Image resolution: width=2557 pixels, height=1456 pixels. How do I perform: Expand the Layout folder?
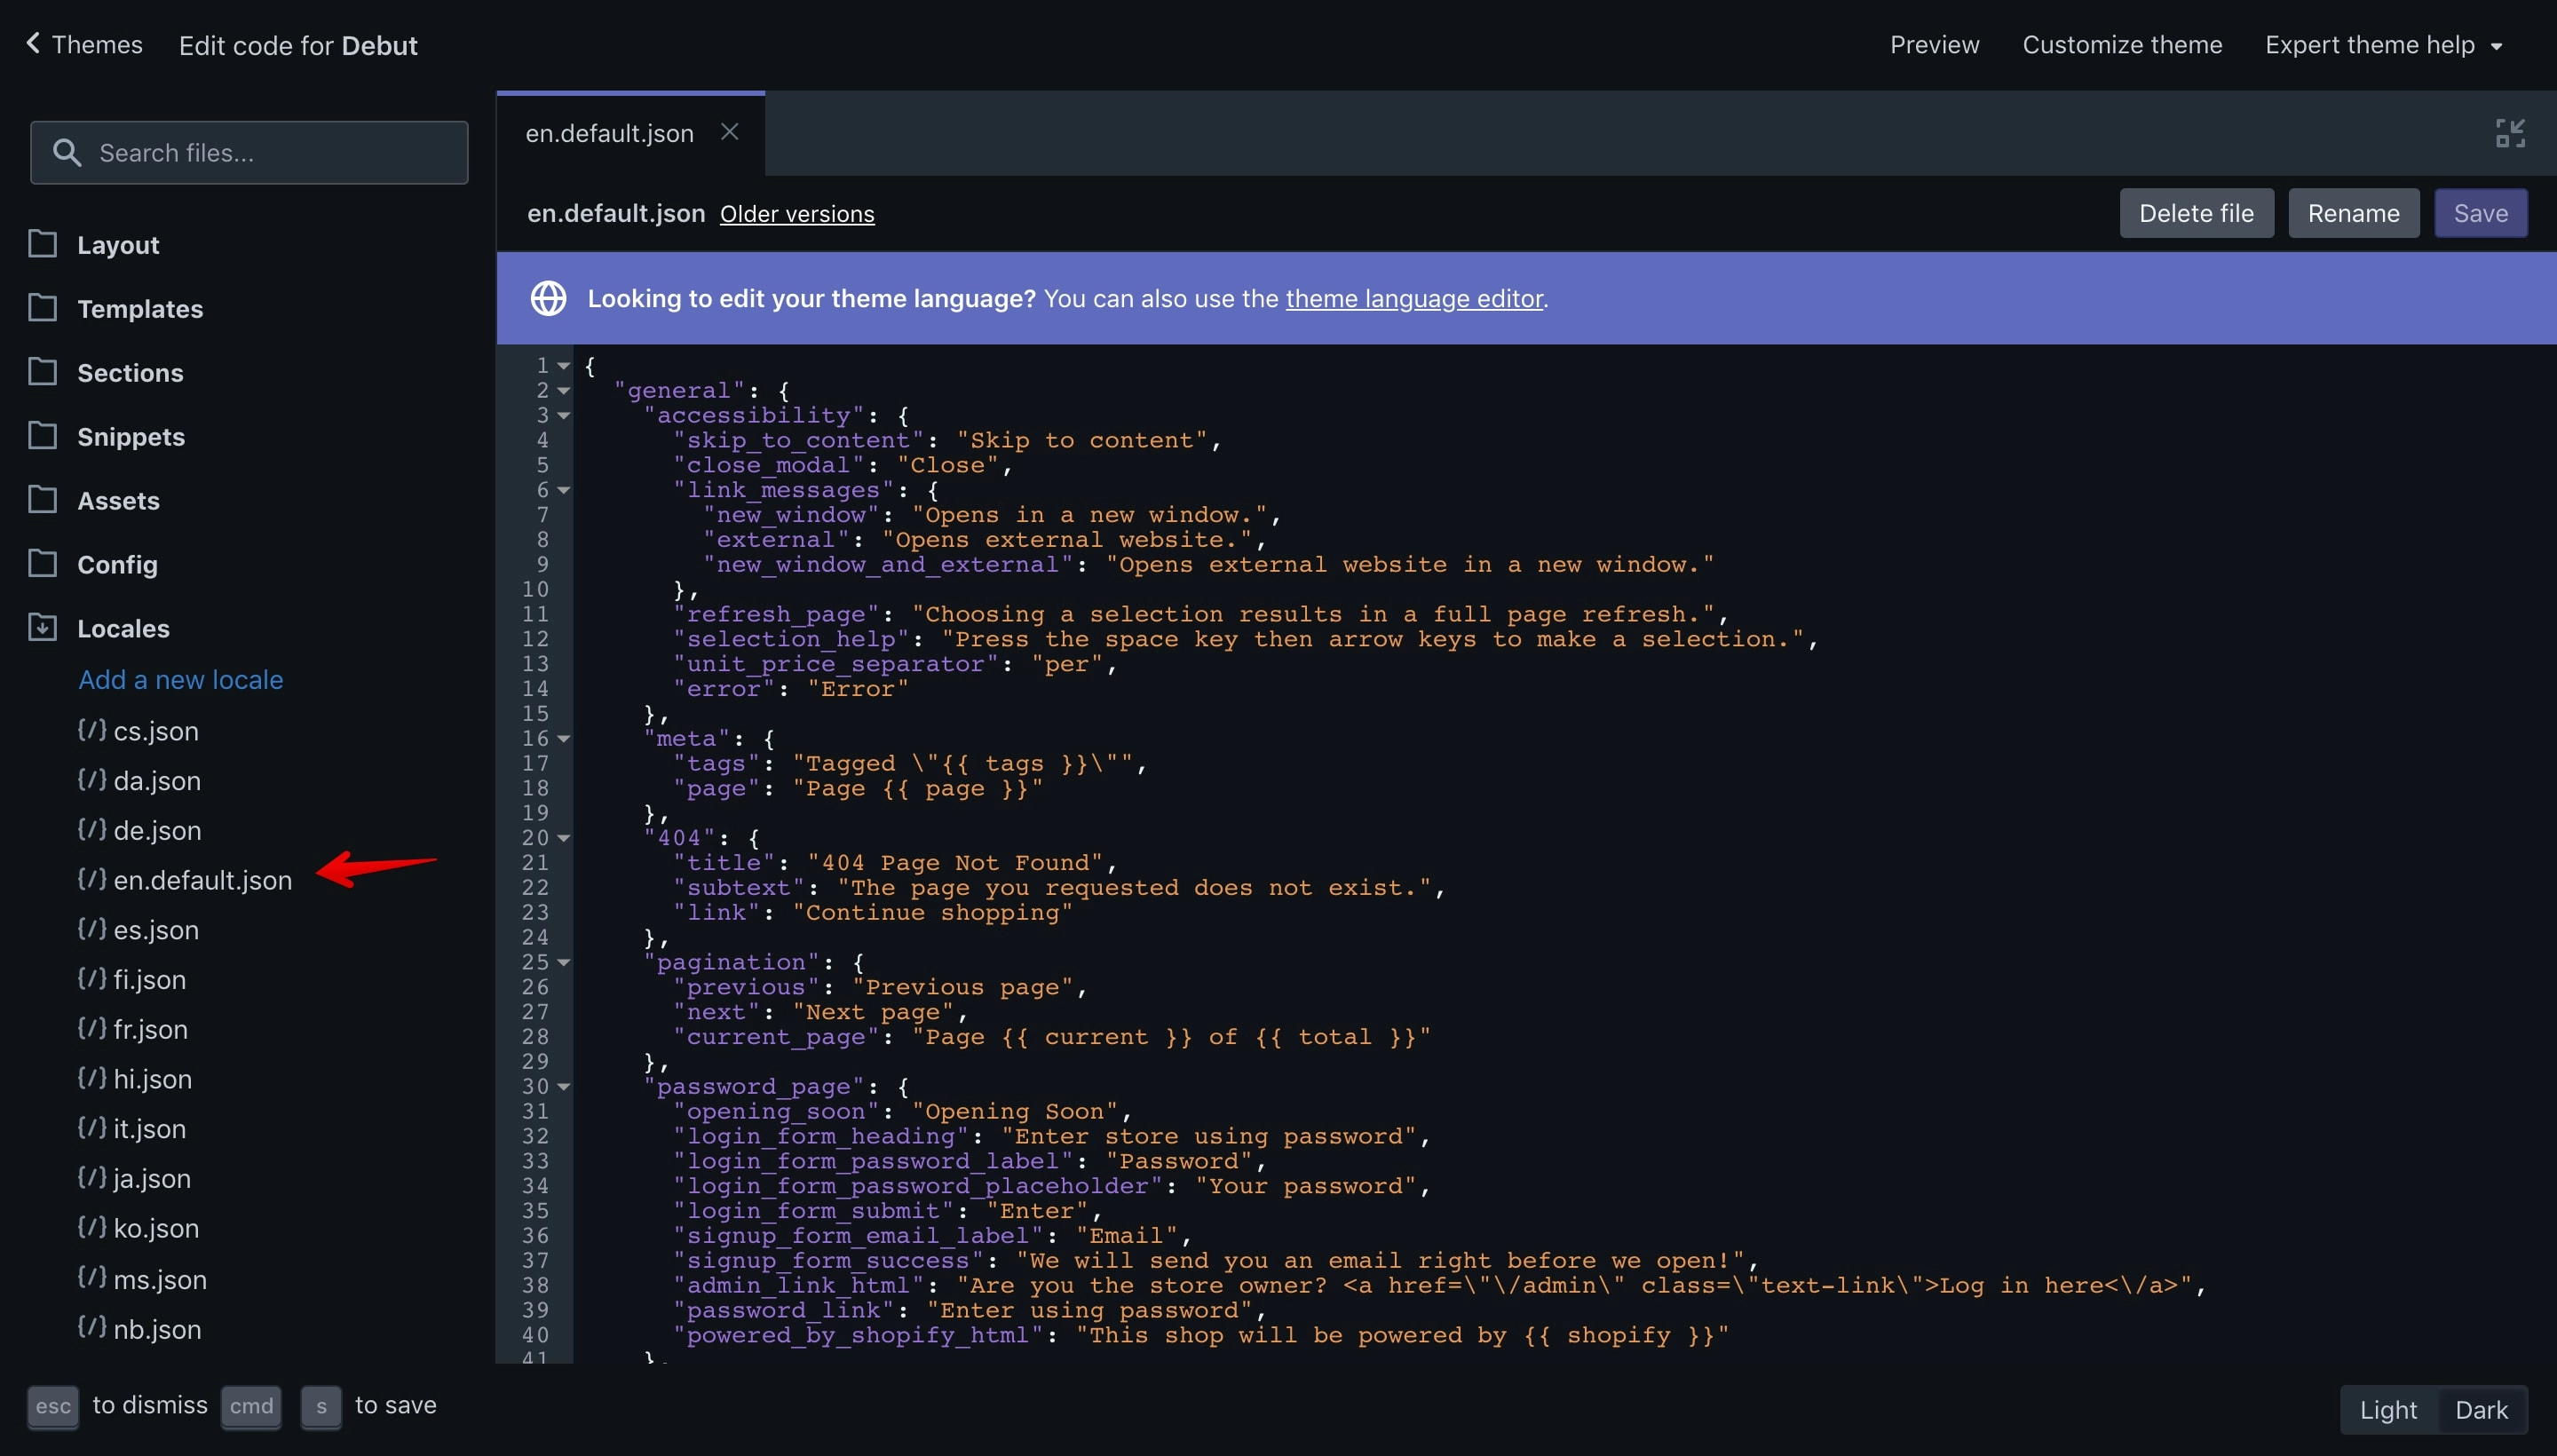pyautogui.click(x=118, y=245)
